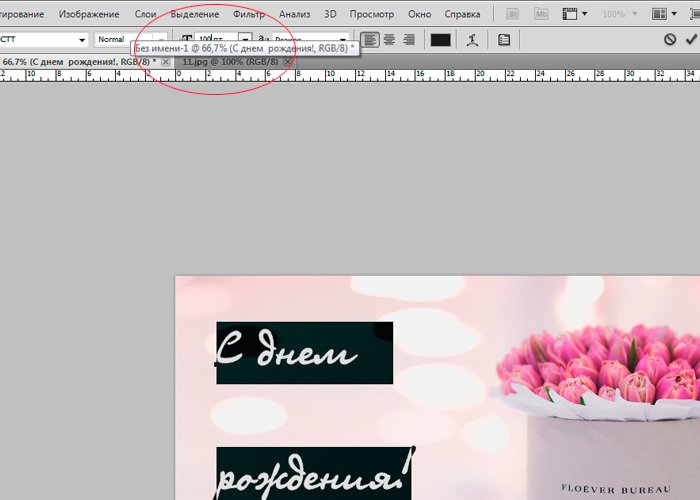
Task: Click the black text color swatch
Action: coord(440,40)
